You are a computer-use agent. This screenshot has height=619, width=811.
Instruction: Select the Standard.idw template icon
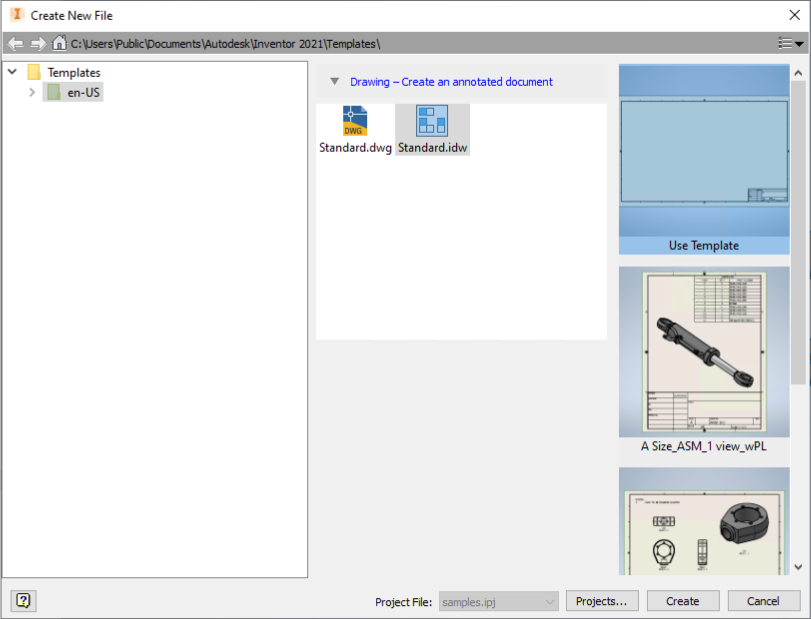click(432, 120)
